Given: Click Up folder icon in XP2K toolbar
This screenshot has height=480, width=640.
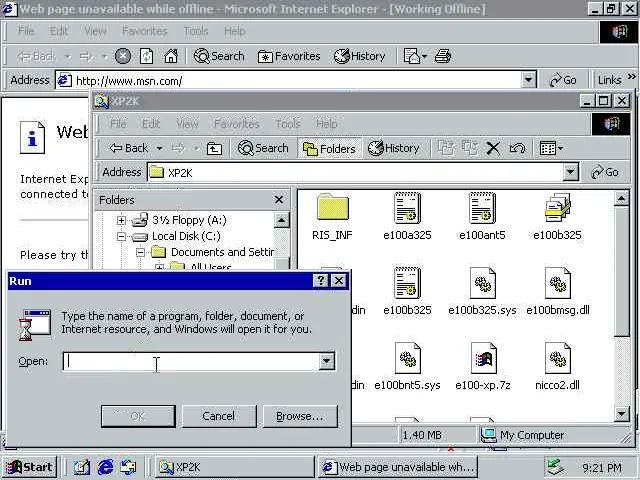Looking at the screenshot, I should pyautogui.click(x=214, y=148).
